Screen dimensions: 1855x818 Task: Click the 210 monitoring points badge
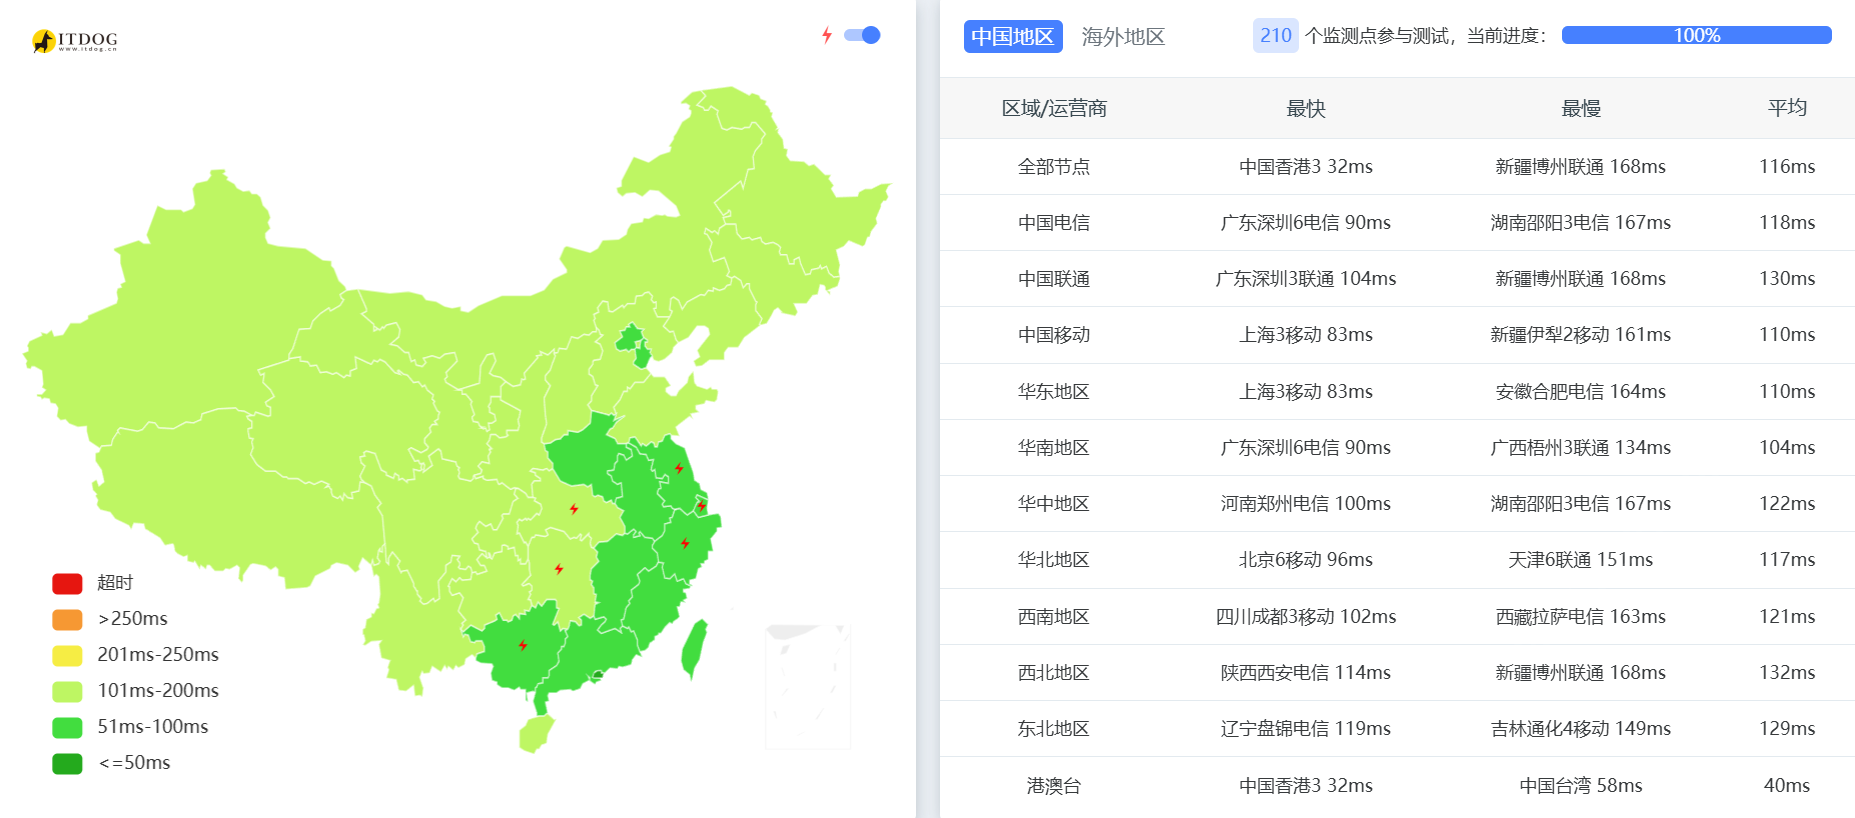(1275, 35)
